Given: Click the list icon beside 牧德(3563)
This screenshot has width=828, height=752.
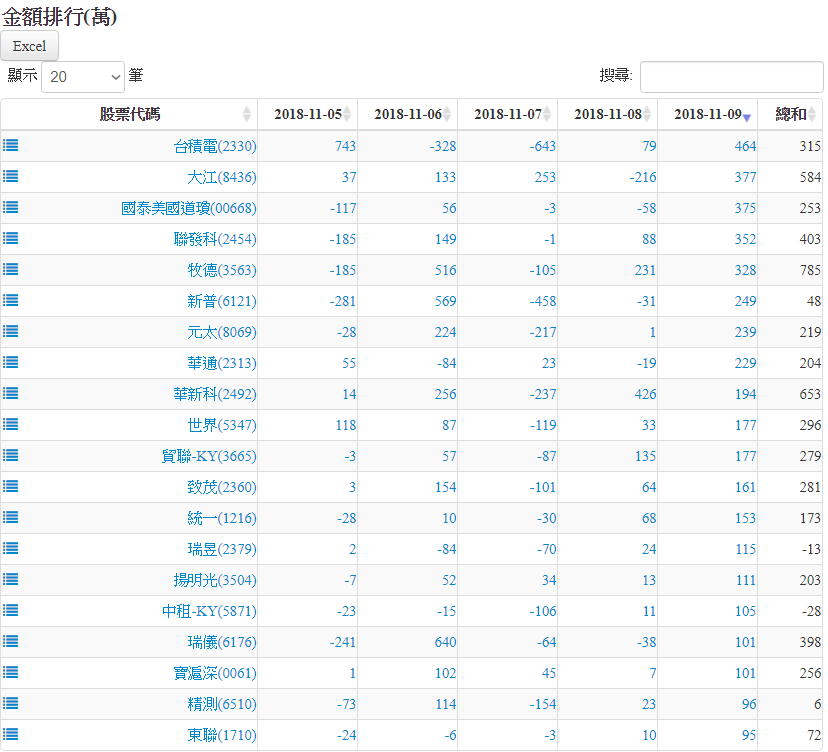Looking at the screenshot, I should 11,269.
